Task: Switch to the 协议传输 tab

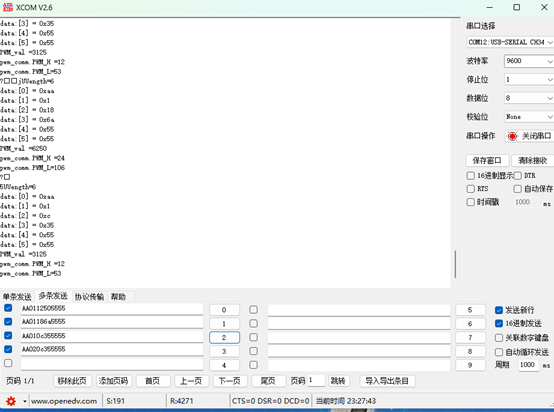Action: click(x=89, y=297)
